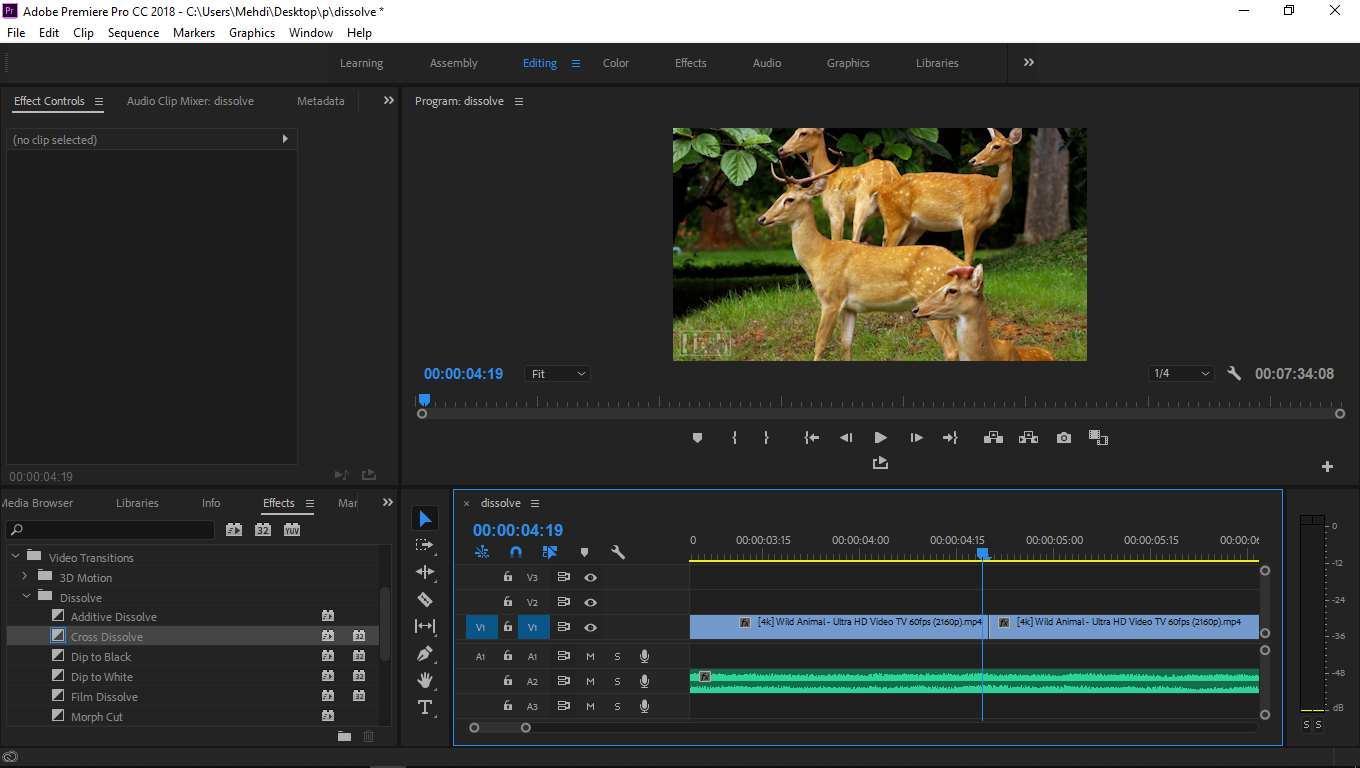Mute audio track A1

coord(590,657)
